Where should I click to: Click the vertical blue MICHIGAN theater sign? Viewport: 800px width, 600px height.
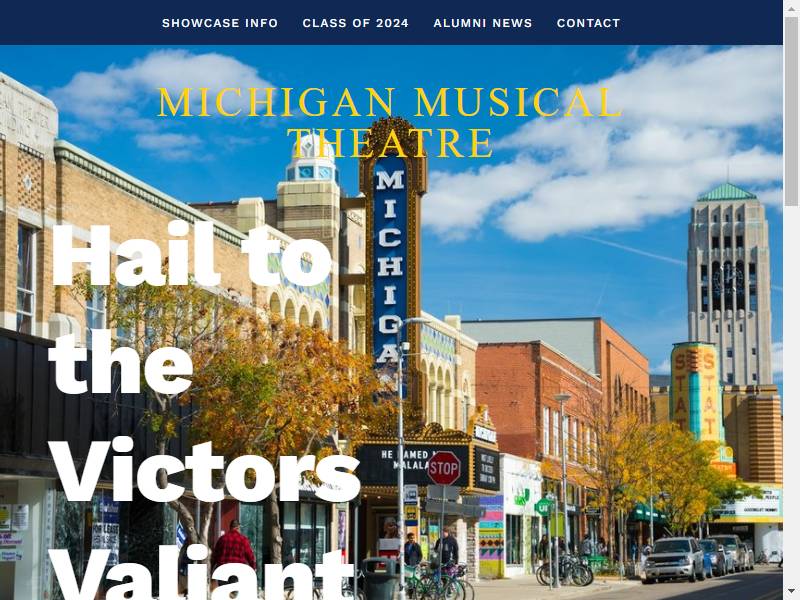click(x=390, y=265)
